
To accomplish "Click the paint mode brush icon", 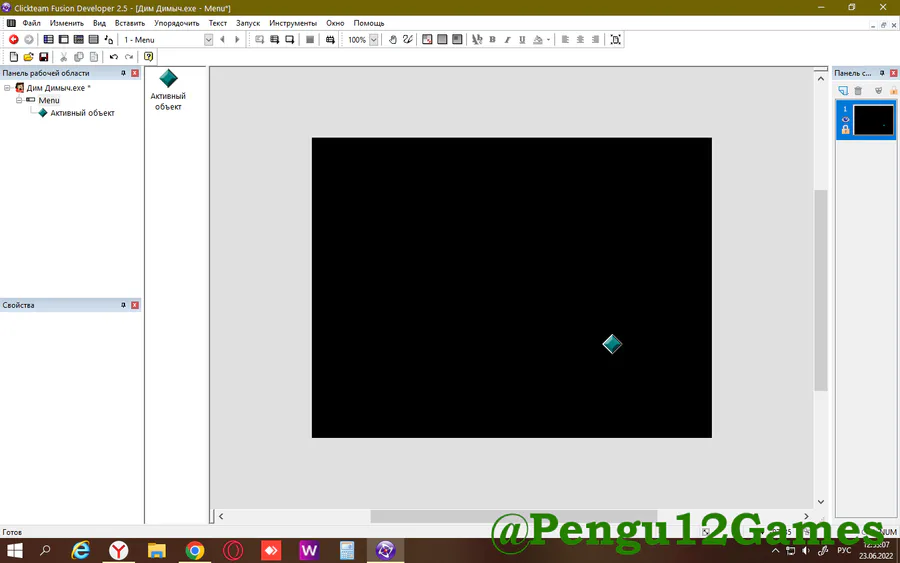I will pos(408,40).
